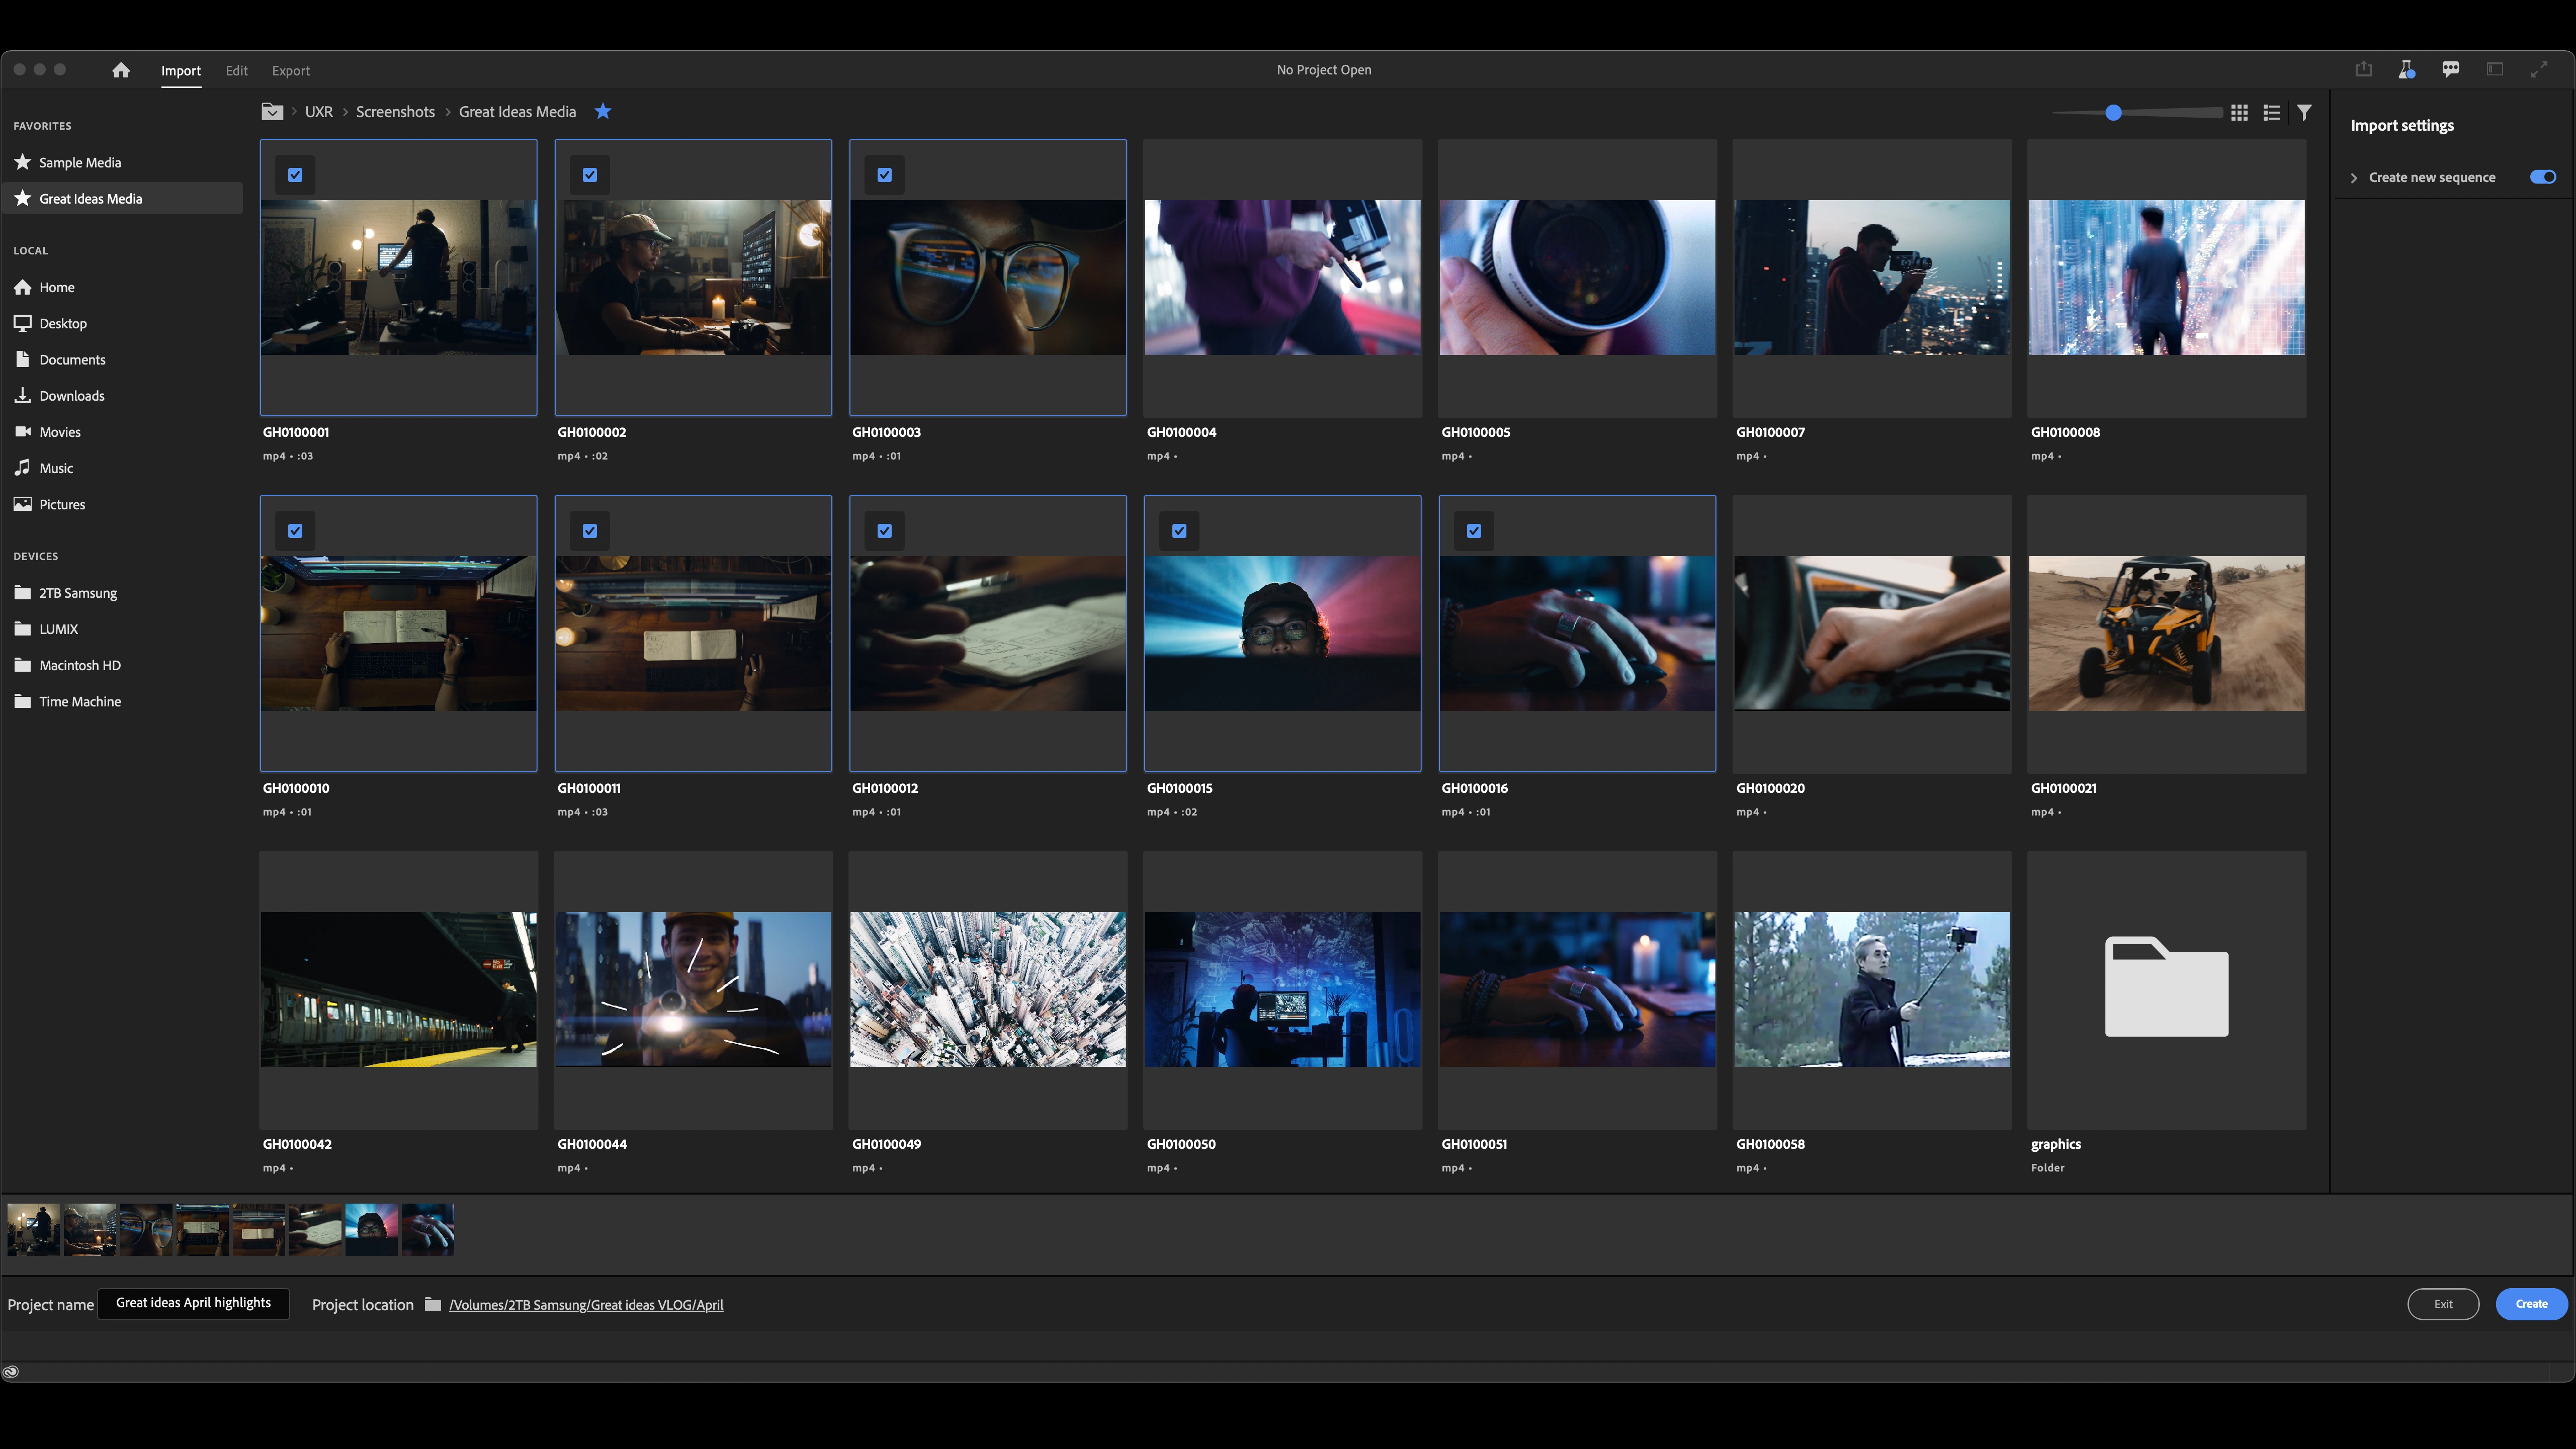
Task: Switch to the Export tab
Action: coord(291,71)
